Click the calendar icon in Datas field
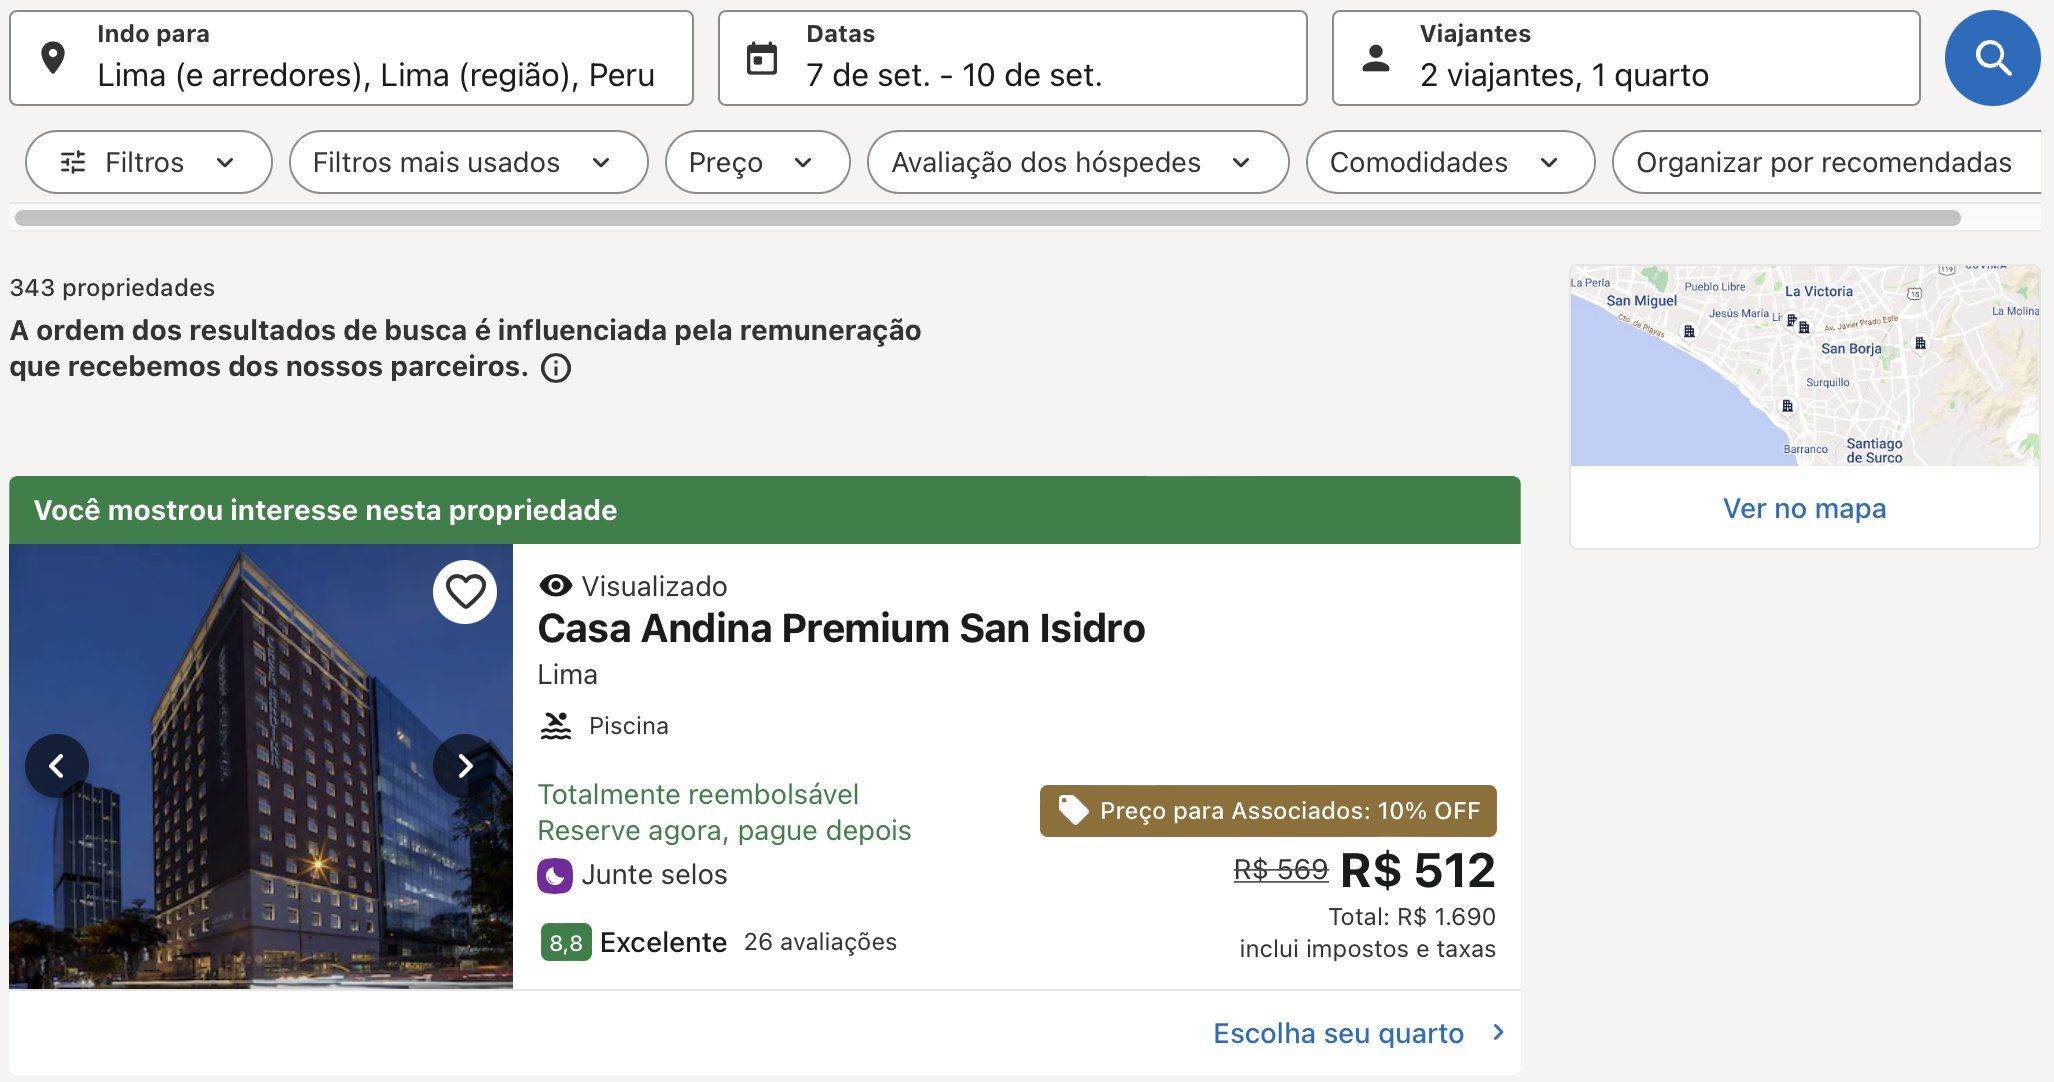Screen dimensions: 2054x1082 762,58
